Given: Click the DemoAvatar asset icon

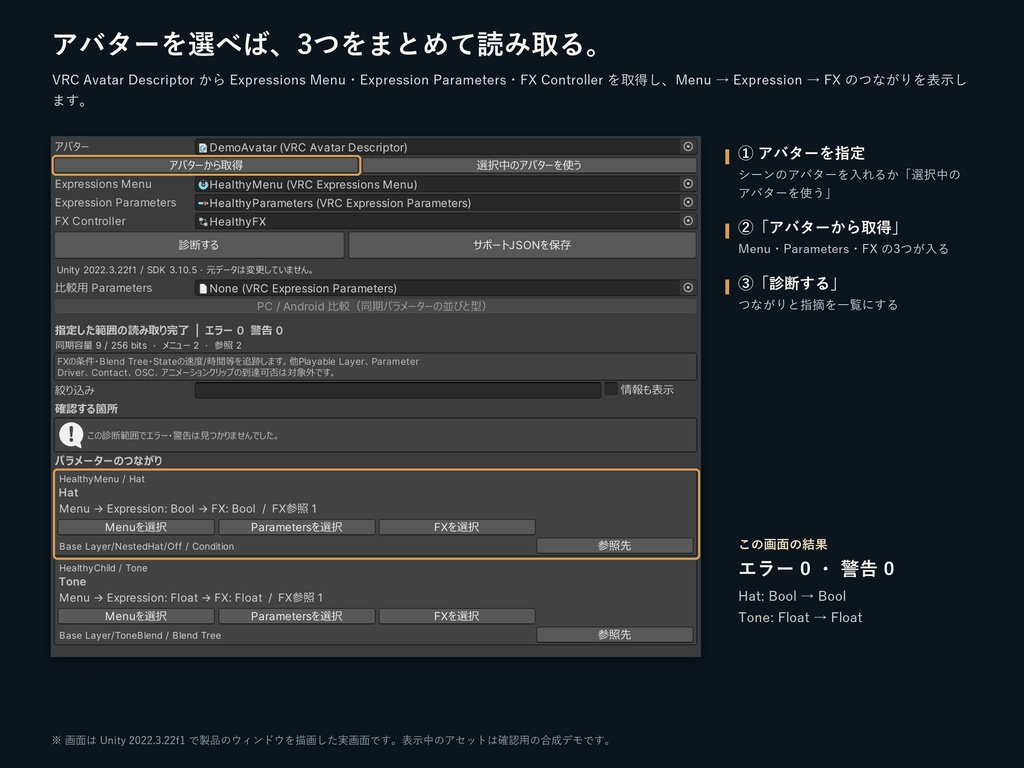Looking at the screenshot, I should tap(203, 148).
